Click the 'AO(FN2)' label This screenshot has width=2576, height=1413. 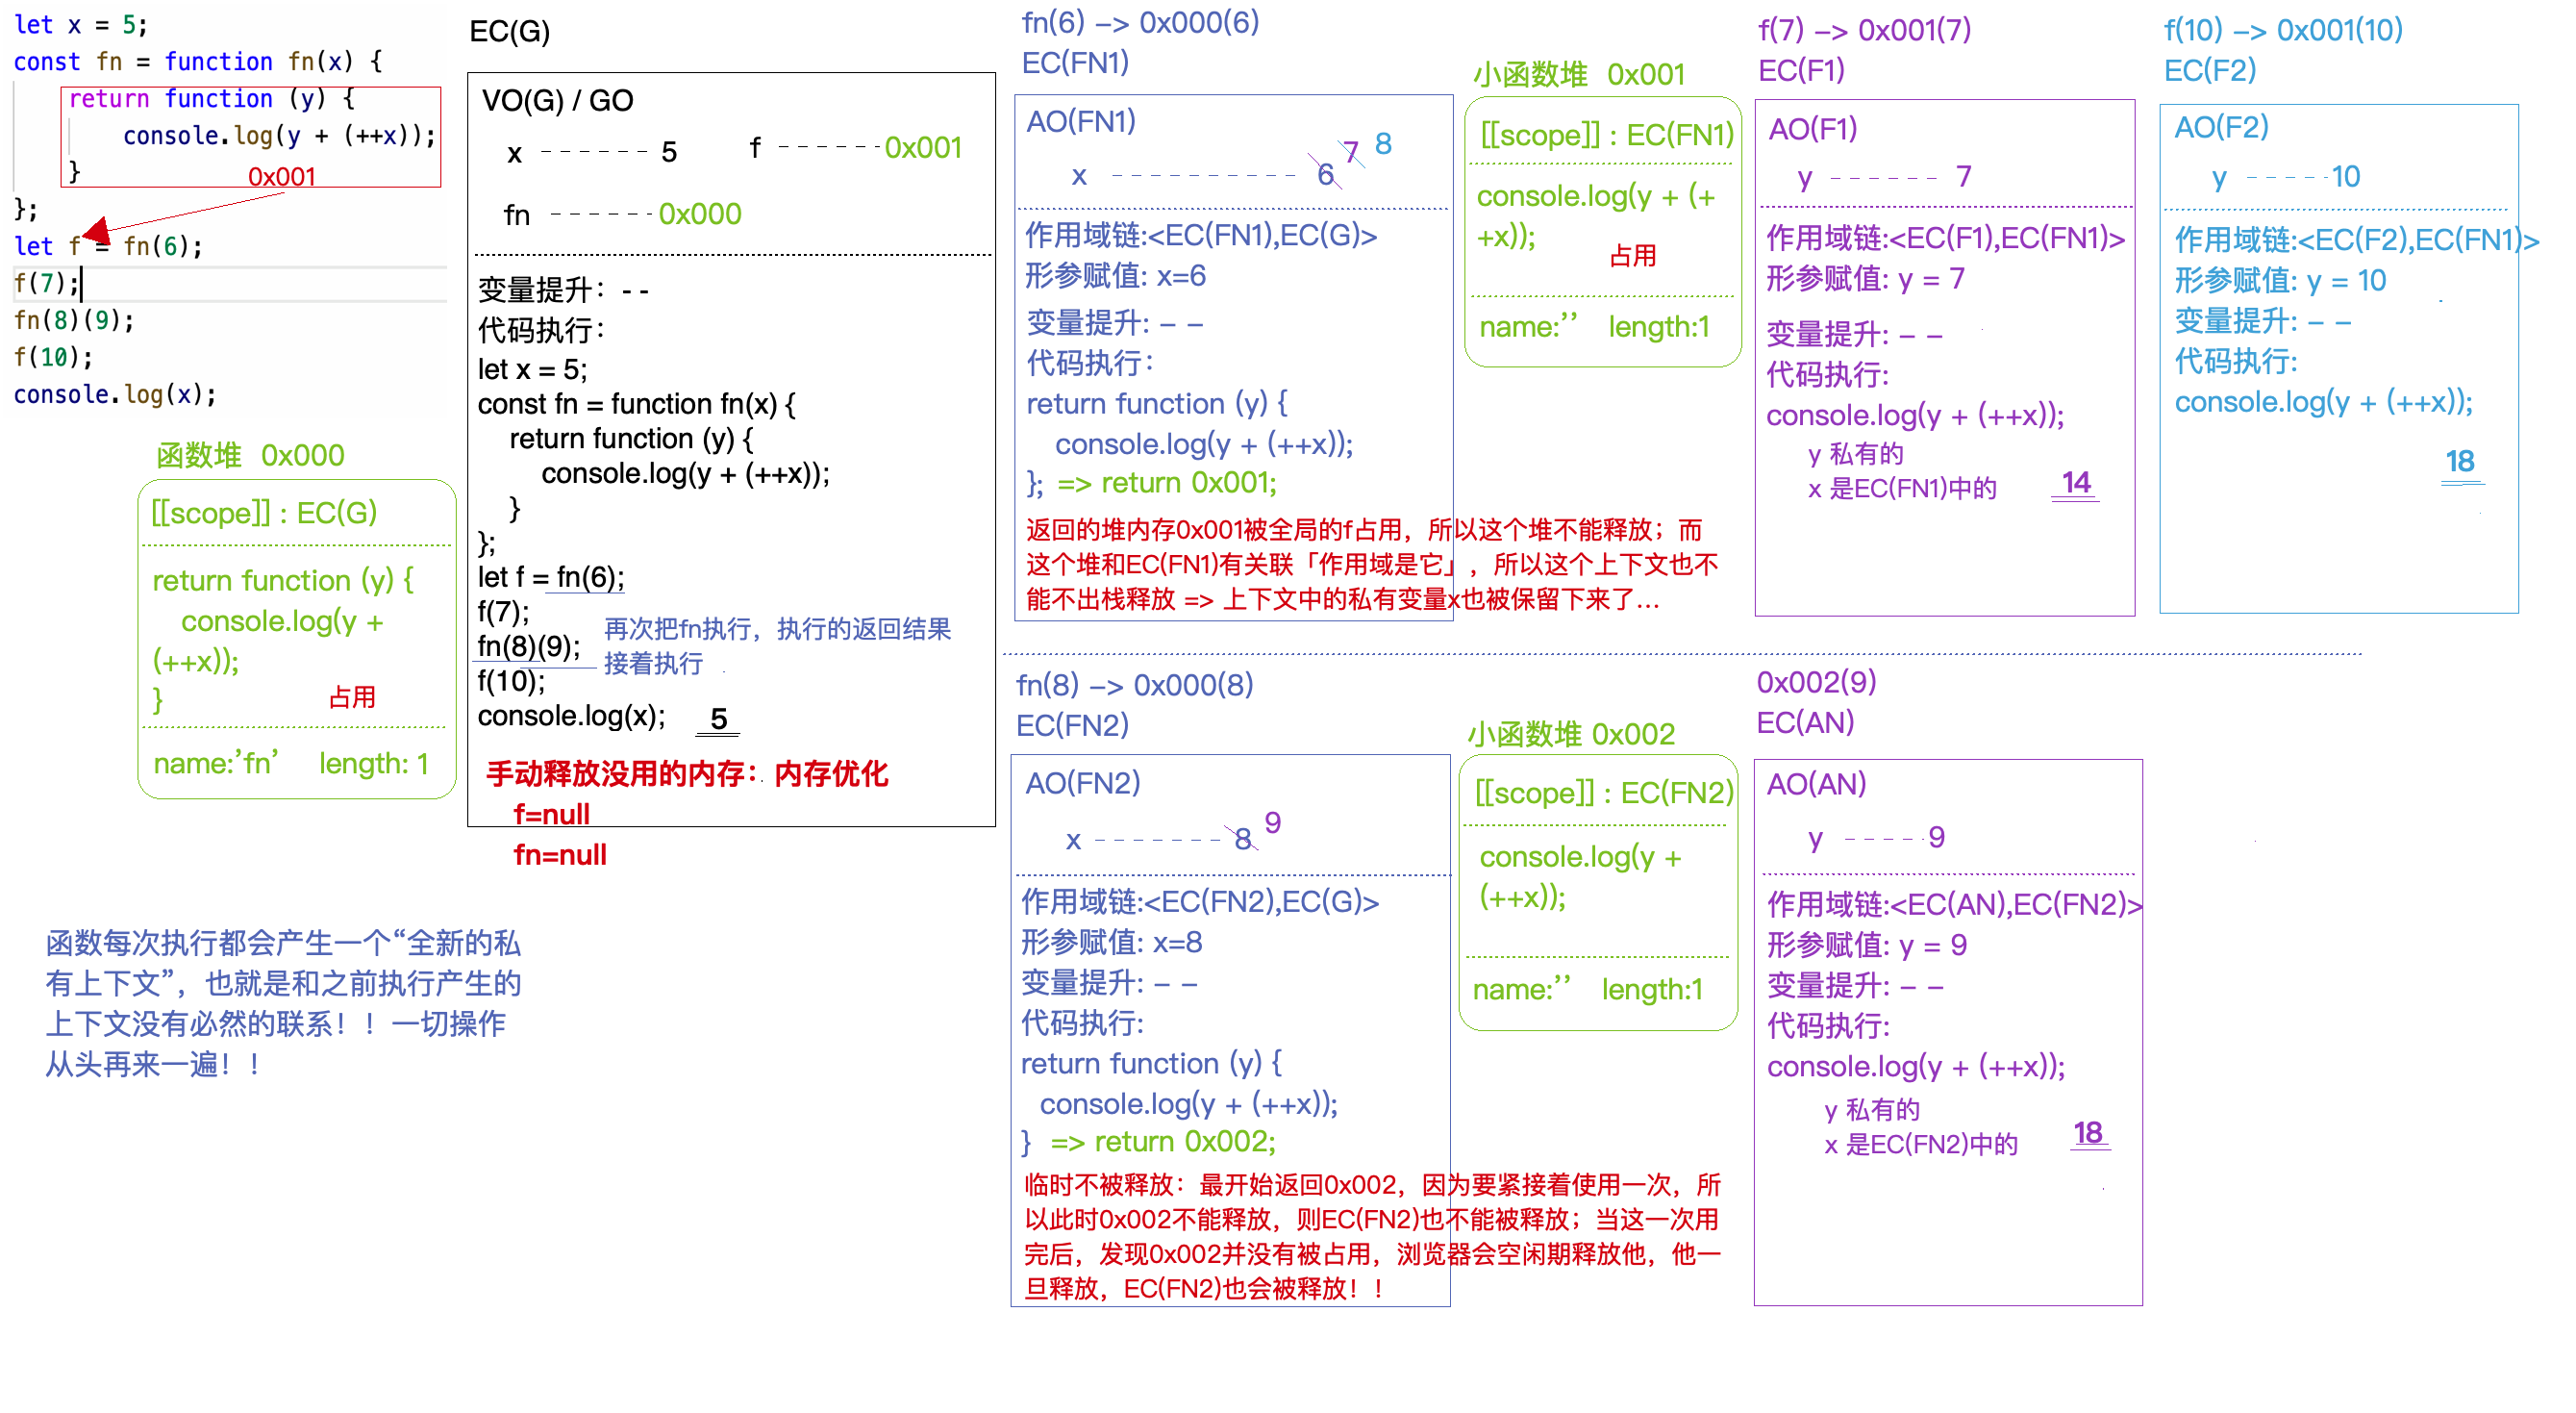pos(1083,783)
